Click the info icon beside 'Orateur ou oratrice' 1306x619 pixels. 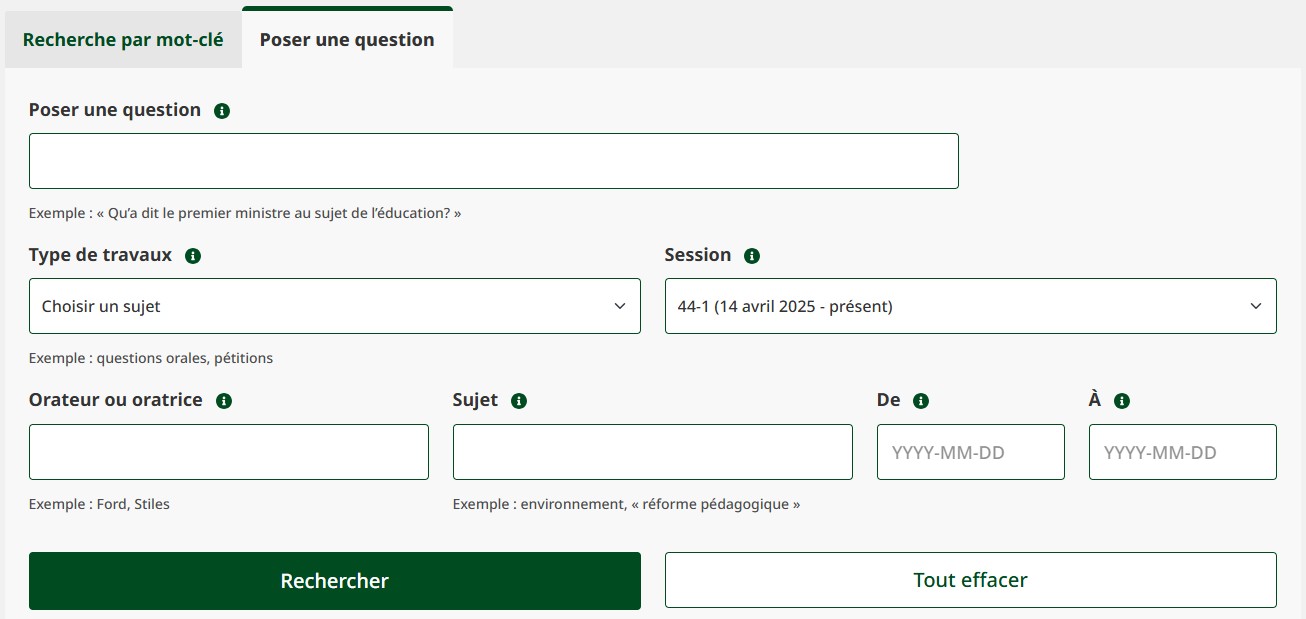tap(225, 400)
